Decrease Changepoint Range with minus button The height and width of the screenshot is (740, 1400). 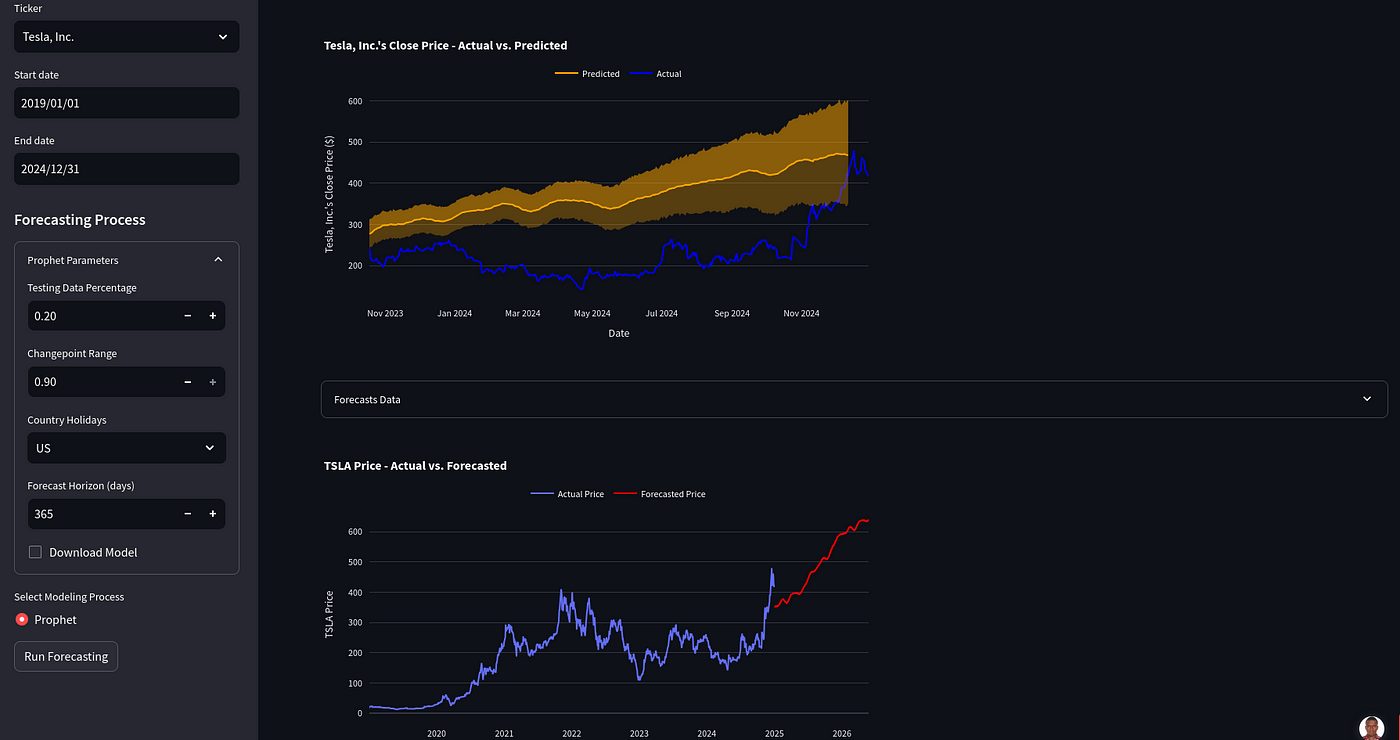click(187, 382)
